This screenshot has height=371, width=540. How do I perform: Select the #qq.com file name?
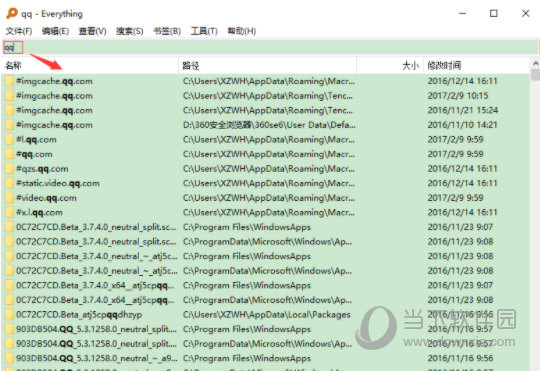coord(34,154)
